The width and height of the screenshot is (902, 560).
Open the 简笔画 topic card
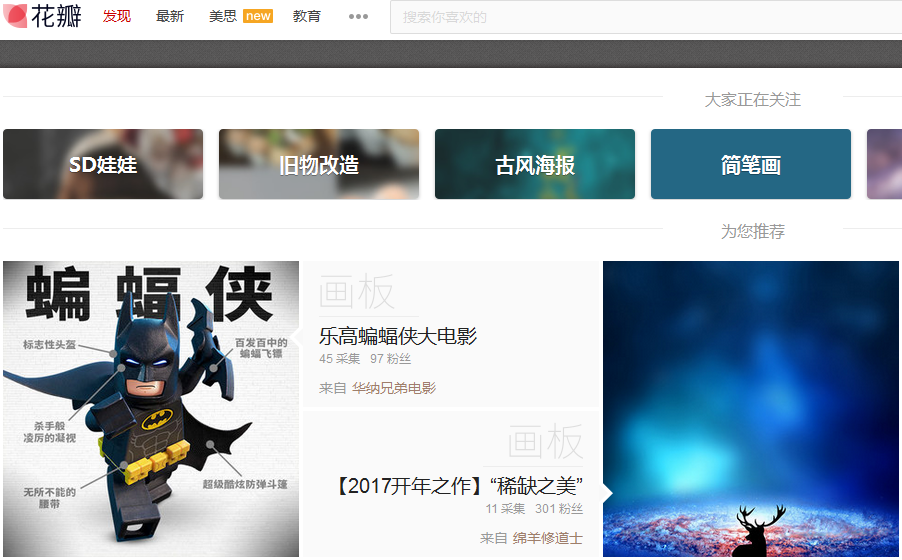(751, 164)
